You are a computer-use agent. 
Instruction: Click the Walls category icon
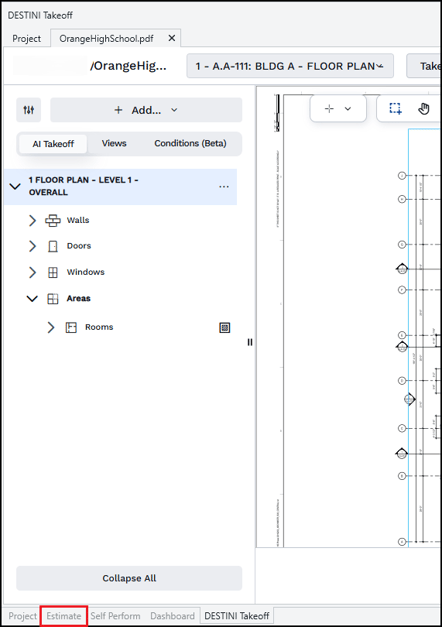click(53, 220)
